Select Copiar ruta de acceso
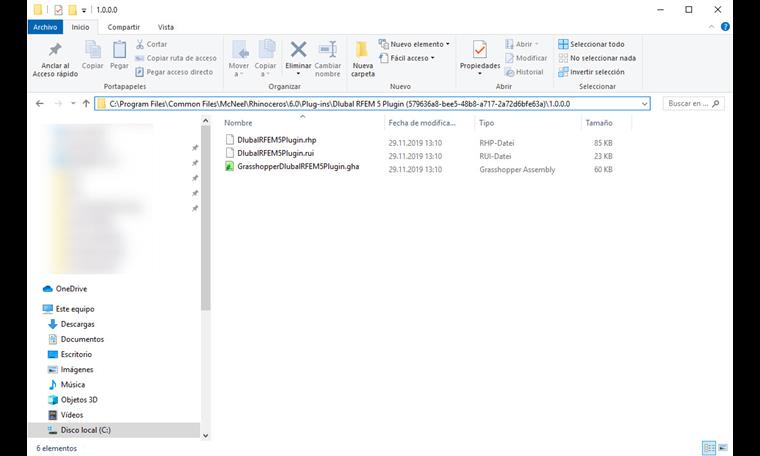760x456 pixels. (x=175, y=58)
